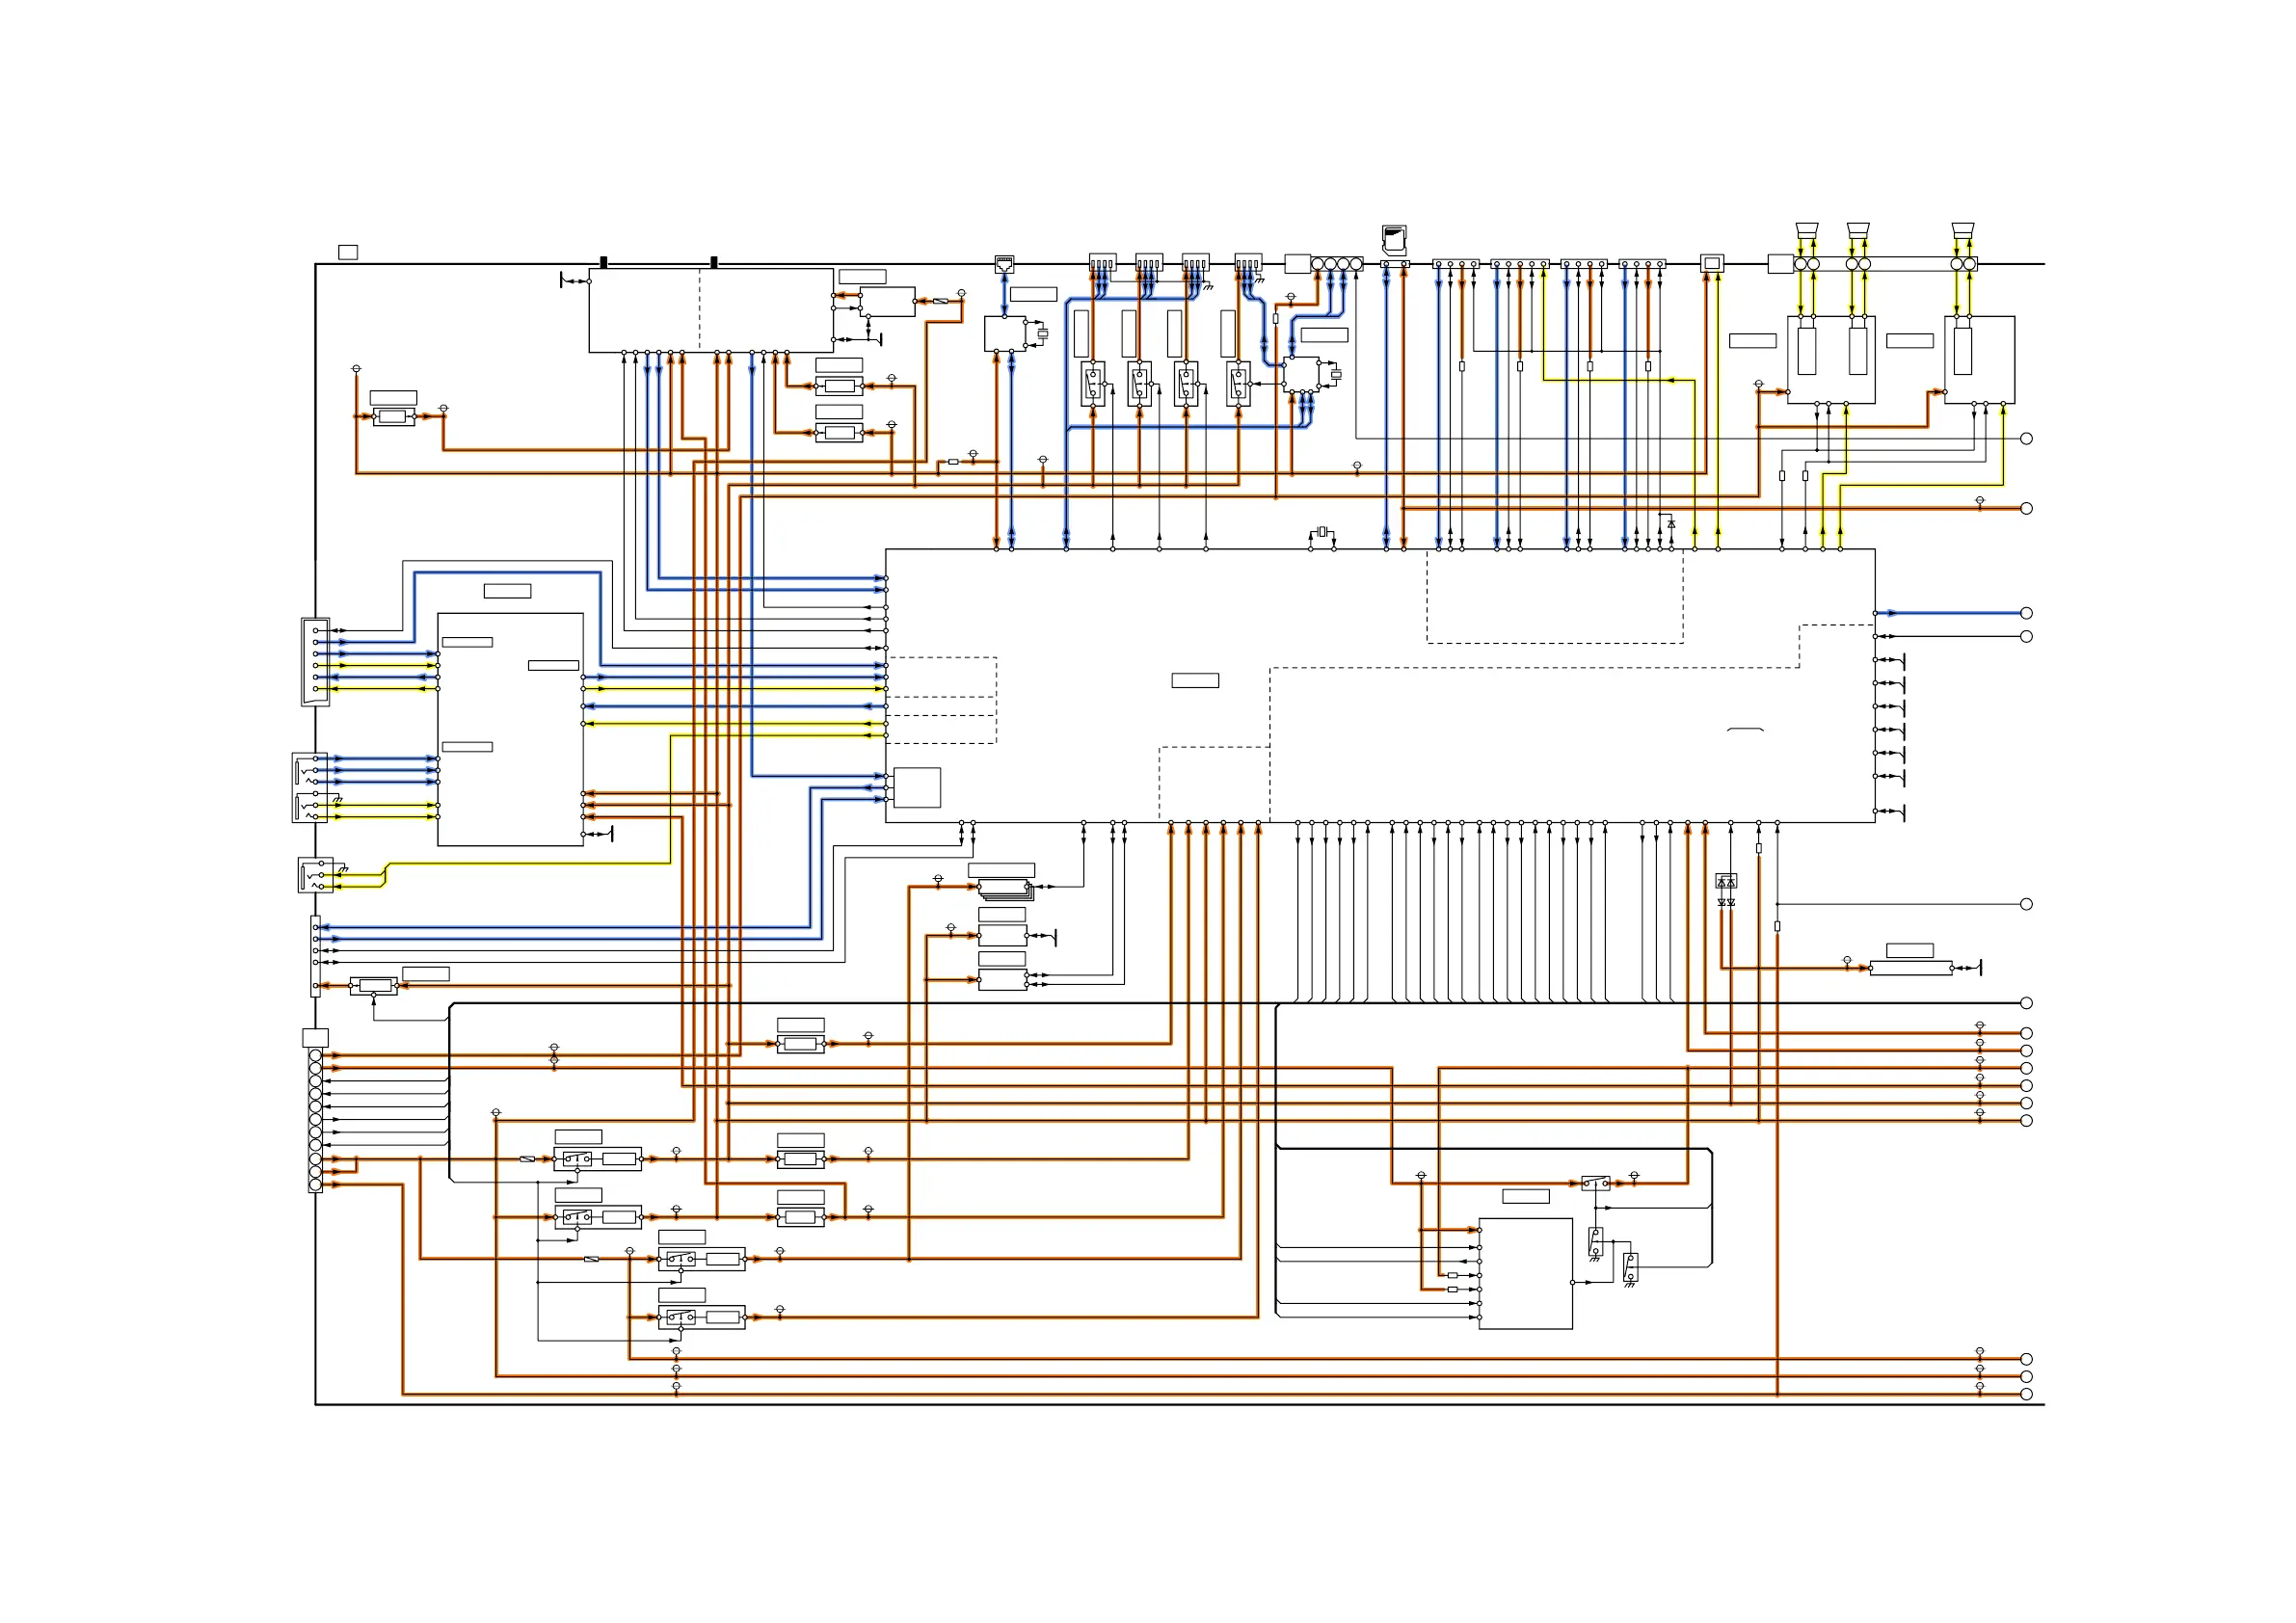
Task: Click the top circle in bottom-left terminal column
Action: [x=315, y=1056]
